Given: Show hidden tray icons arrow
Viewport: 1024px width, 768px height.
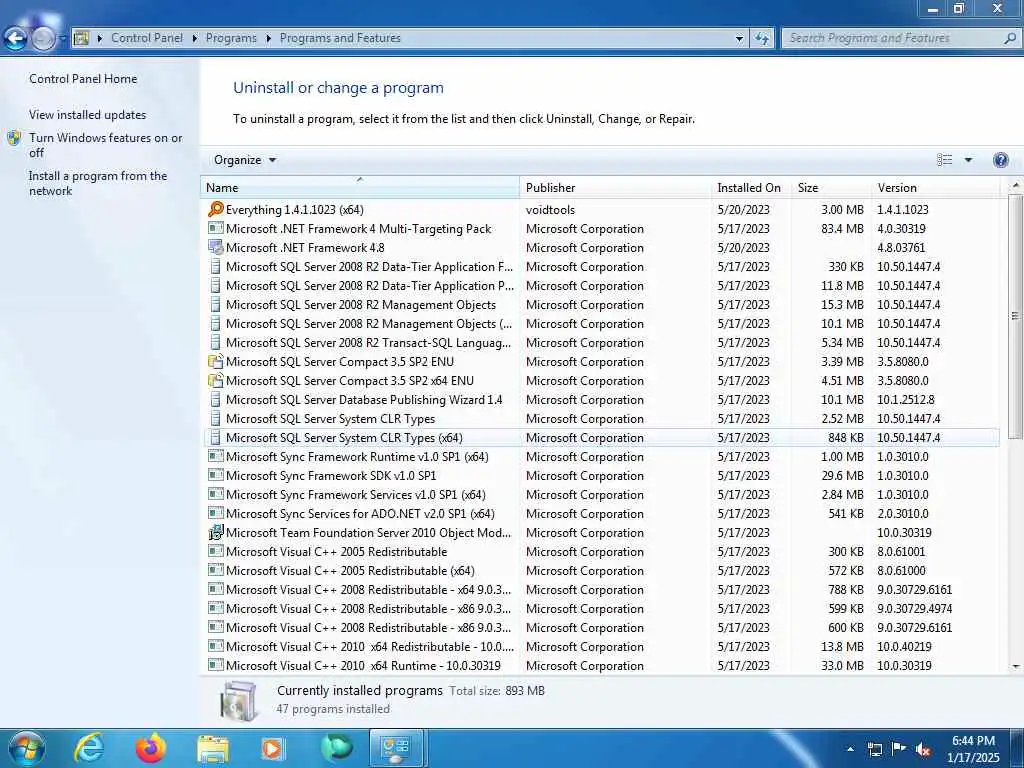Looking at the screenshot, I should click(850, 749).
